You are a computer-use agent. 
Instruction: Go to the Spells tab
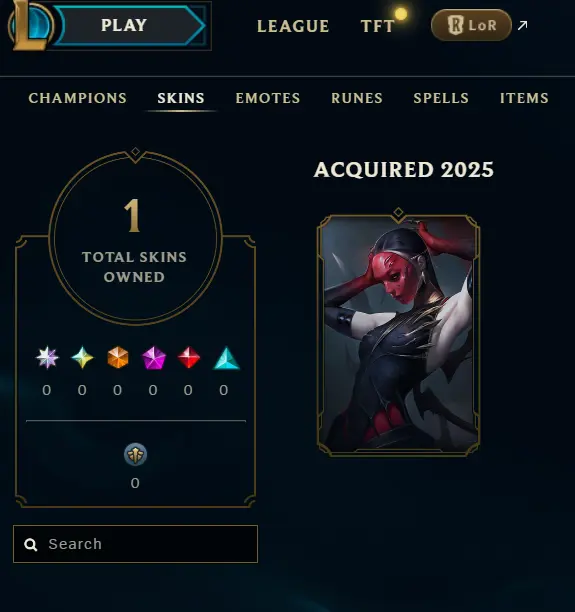(x=441, y=98)
